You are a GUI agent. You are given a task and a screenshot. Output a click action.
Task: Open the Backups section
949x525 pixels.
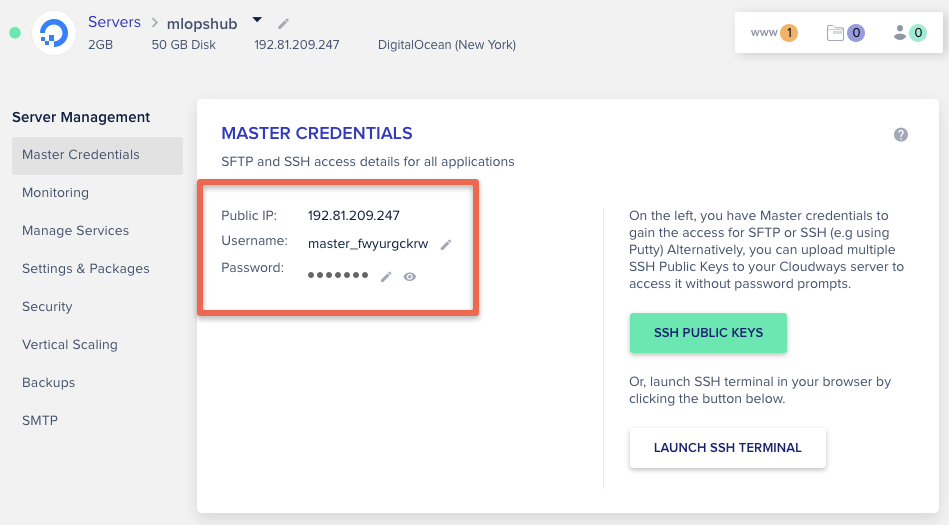(48, 383)
